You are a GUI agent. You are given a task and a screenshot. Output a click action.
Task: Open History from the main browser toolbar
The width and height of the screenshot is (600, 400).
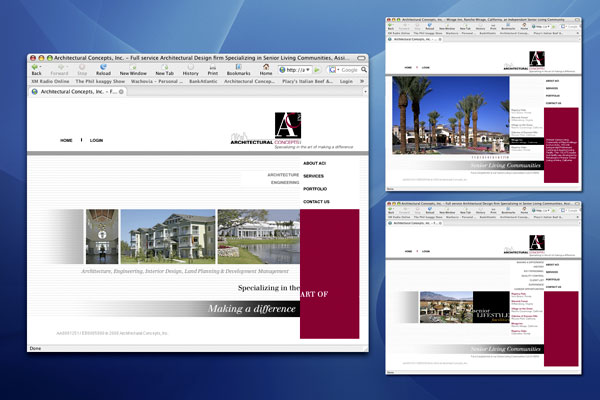(190, 69)
